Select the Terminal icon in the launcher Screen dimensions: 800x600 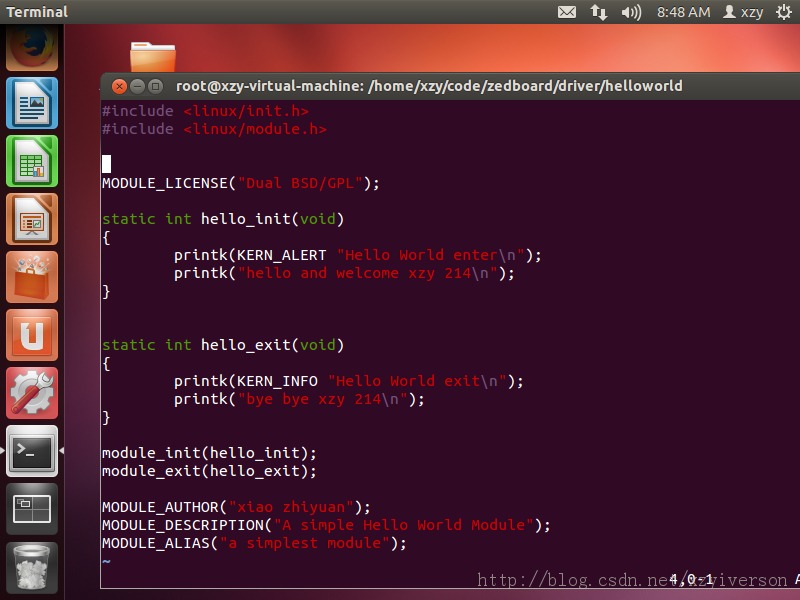[x=32, y=451]
